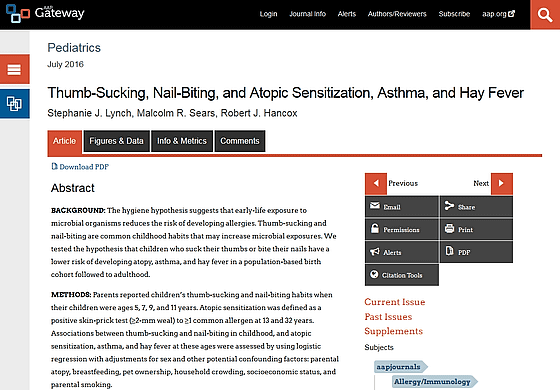Go to previous article arrow
Viewport: 560px width, 390px height.
tap(376, 184)
